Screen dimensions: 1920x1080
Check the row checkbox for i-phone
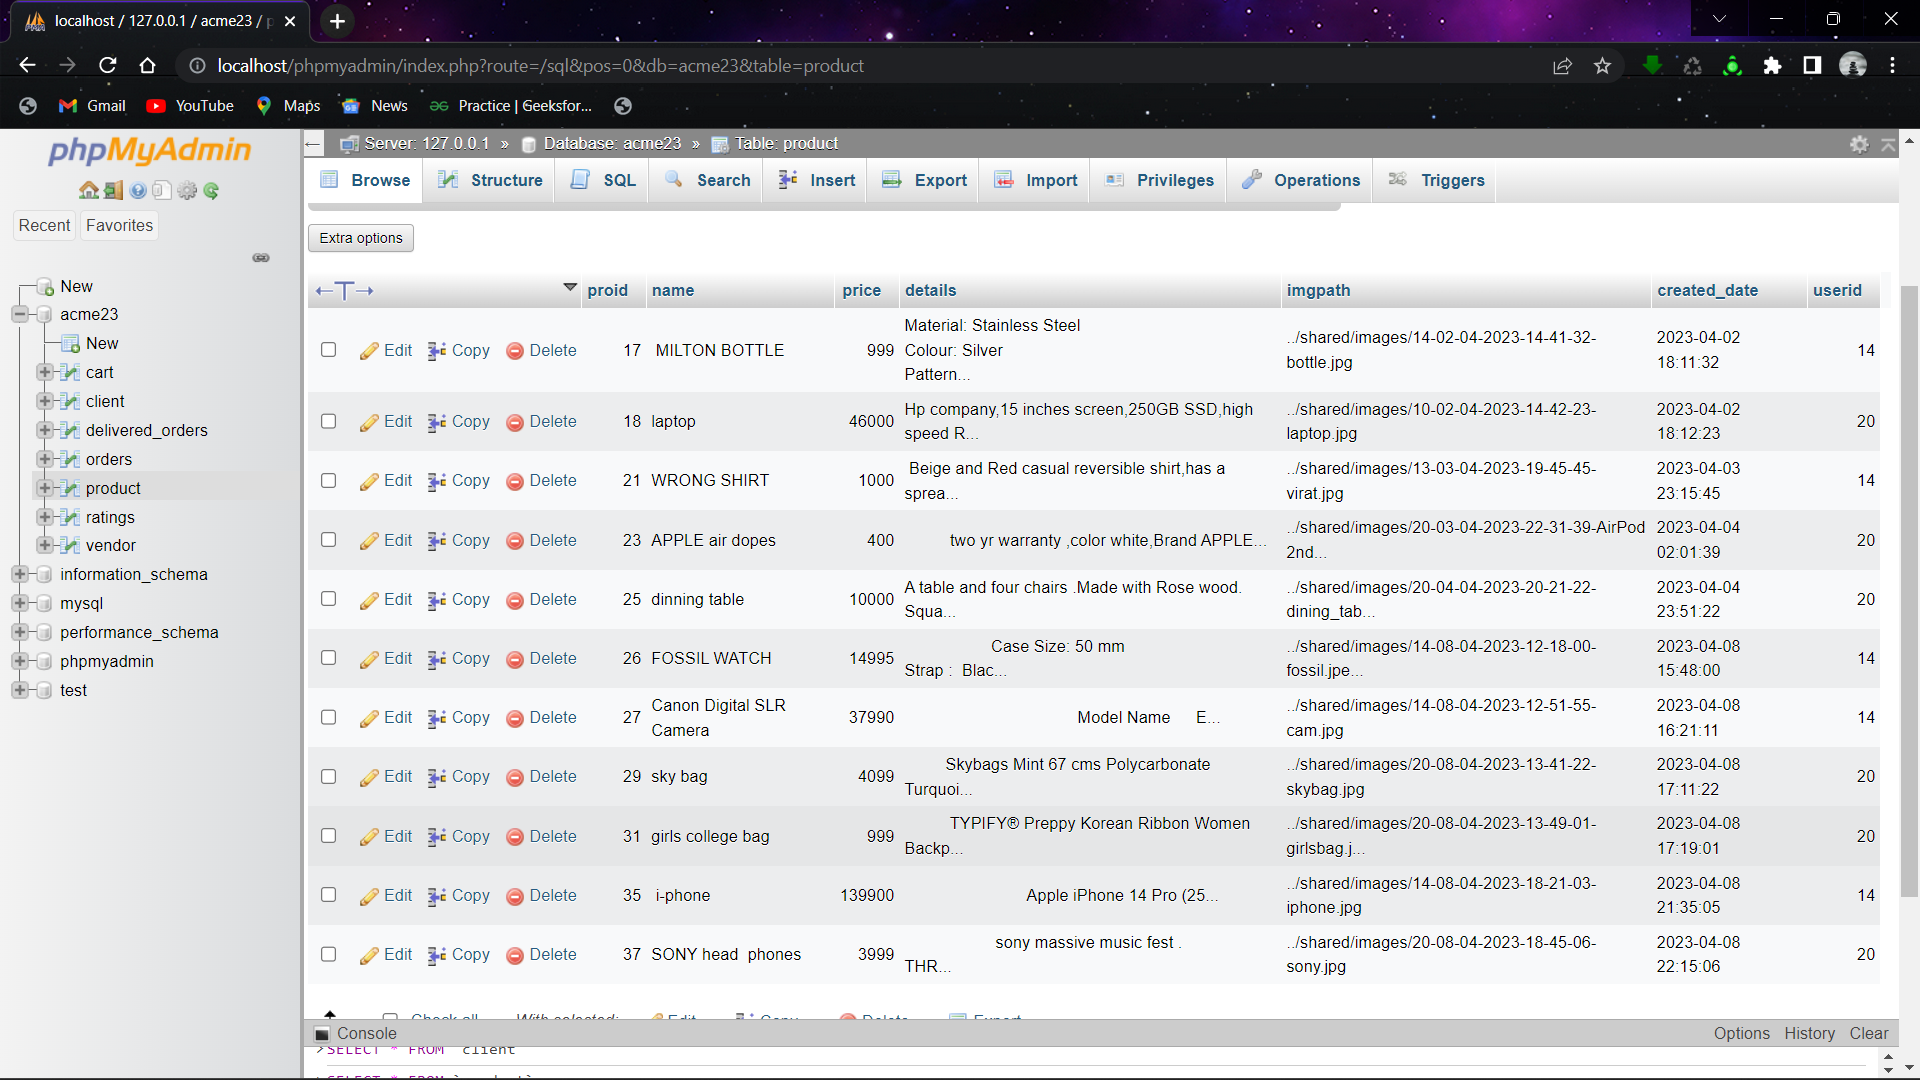click(328, 895)
